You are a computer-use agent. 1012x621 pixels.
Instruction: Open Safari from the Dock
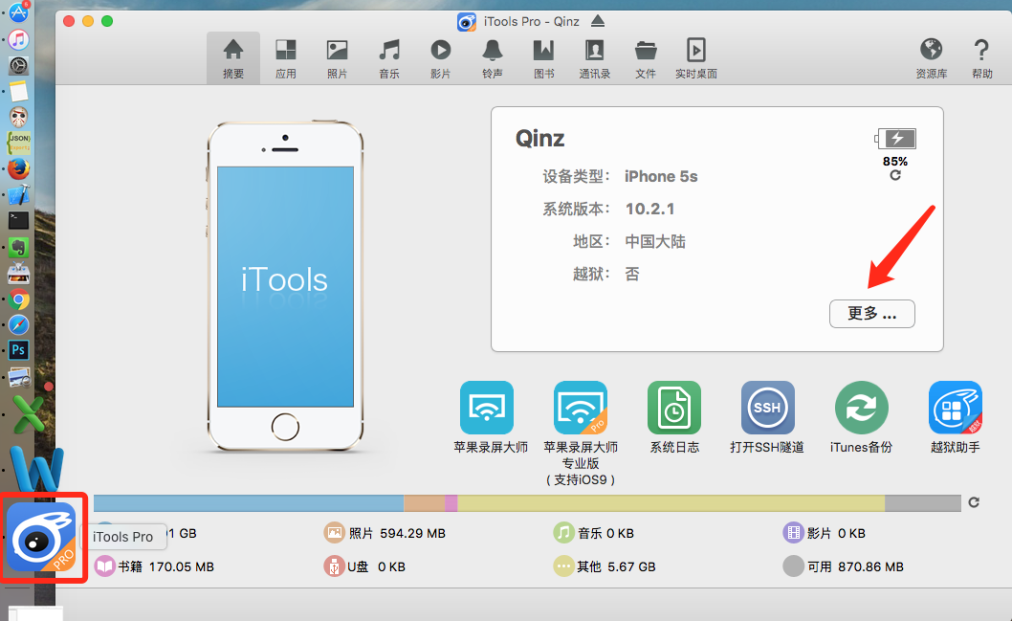click(19, 325)
